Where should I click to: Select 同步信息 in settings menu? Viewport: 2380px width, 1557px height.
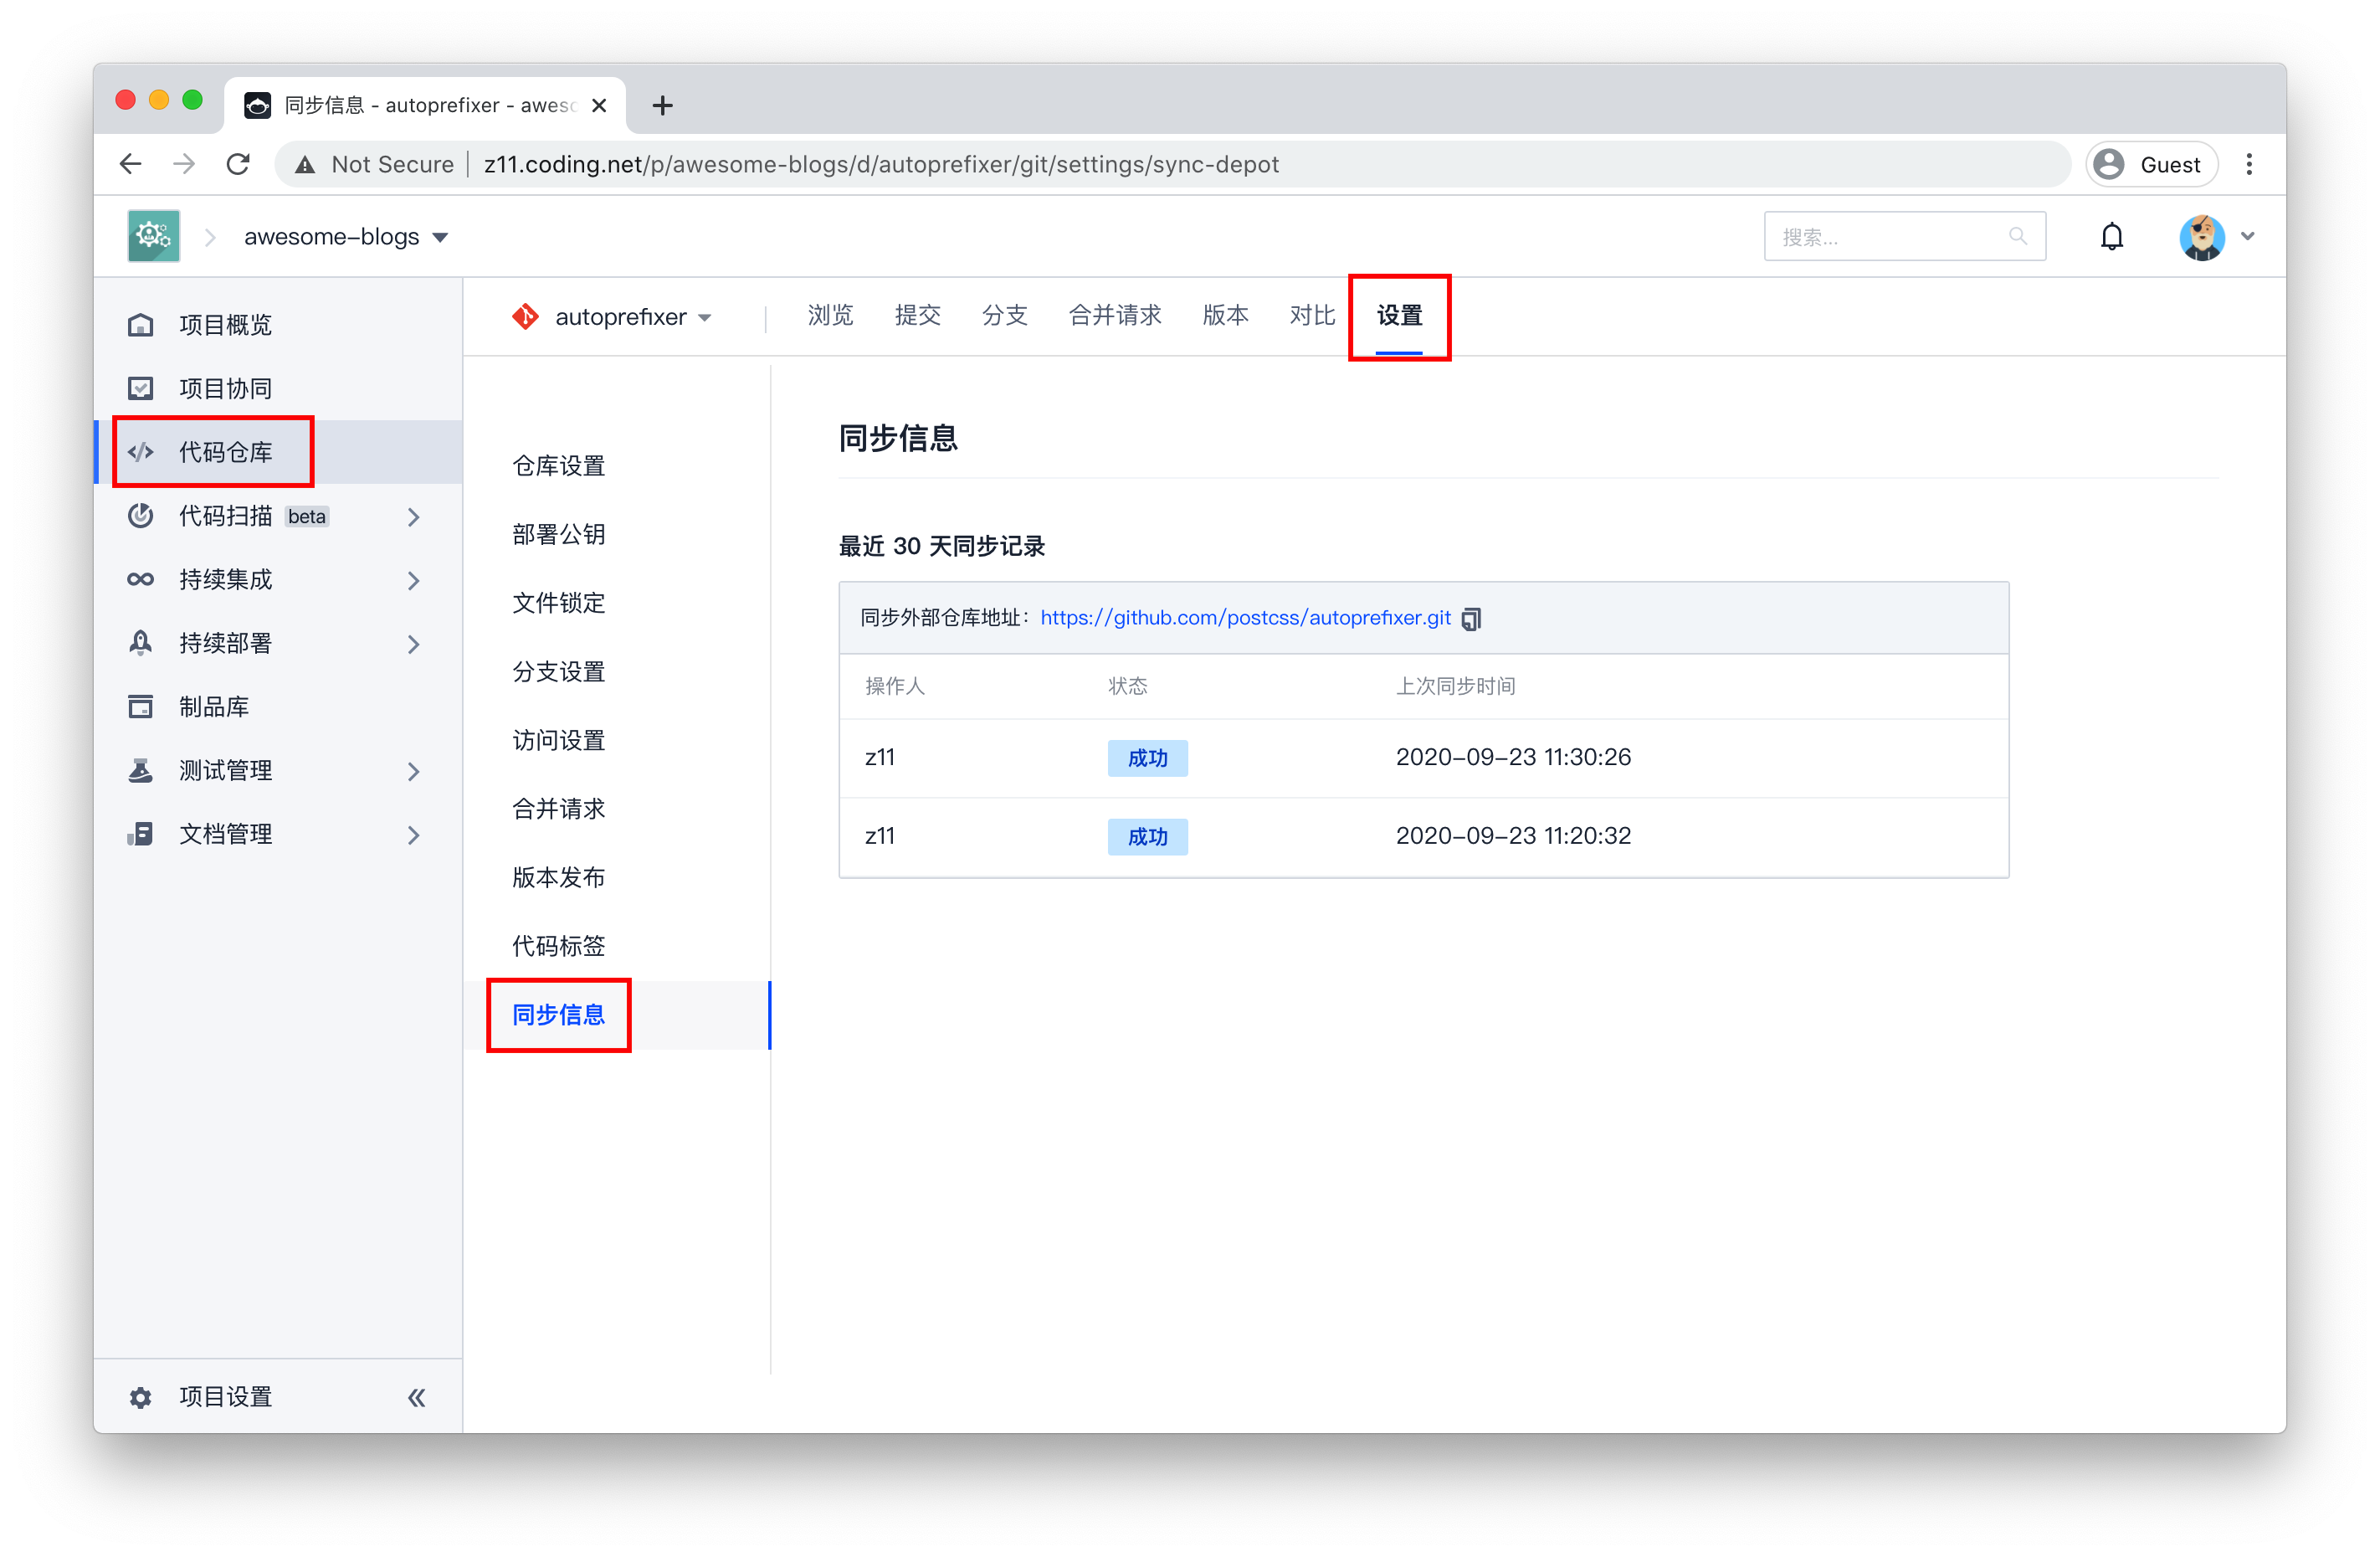click(x=559, y=1015)
